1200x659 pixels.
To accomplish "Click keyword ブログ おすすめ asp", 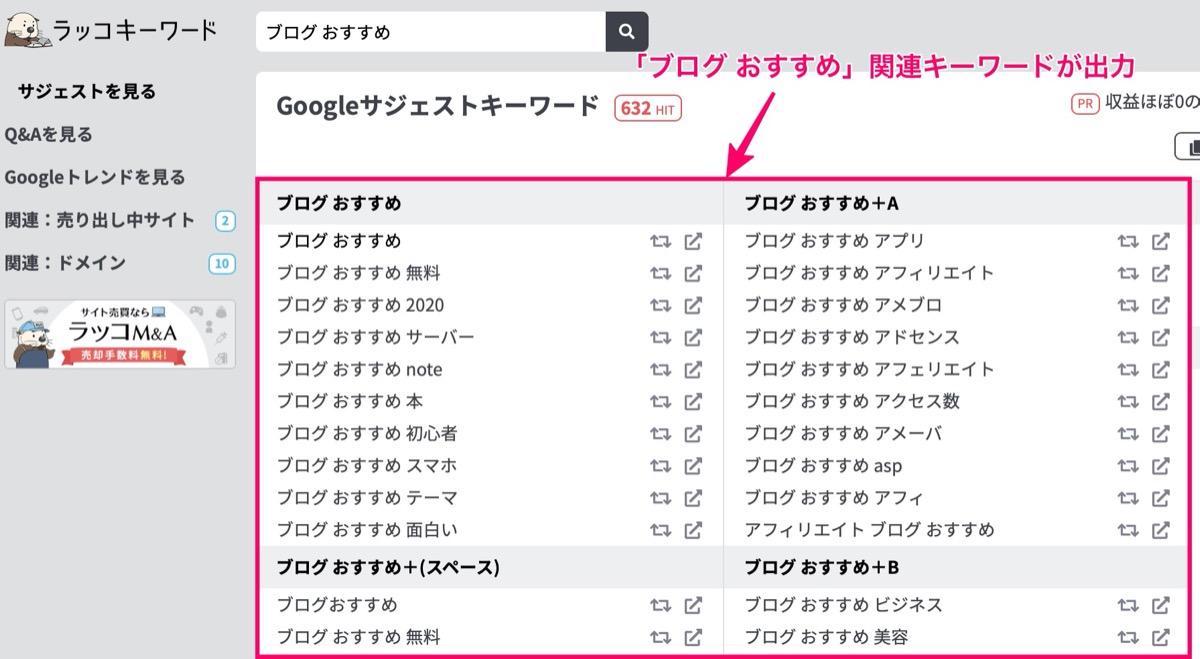I will point(824,465).
